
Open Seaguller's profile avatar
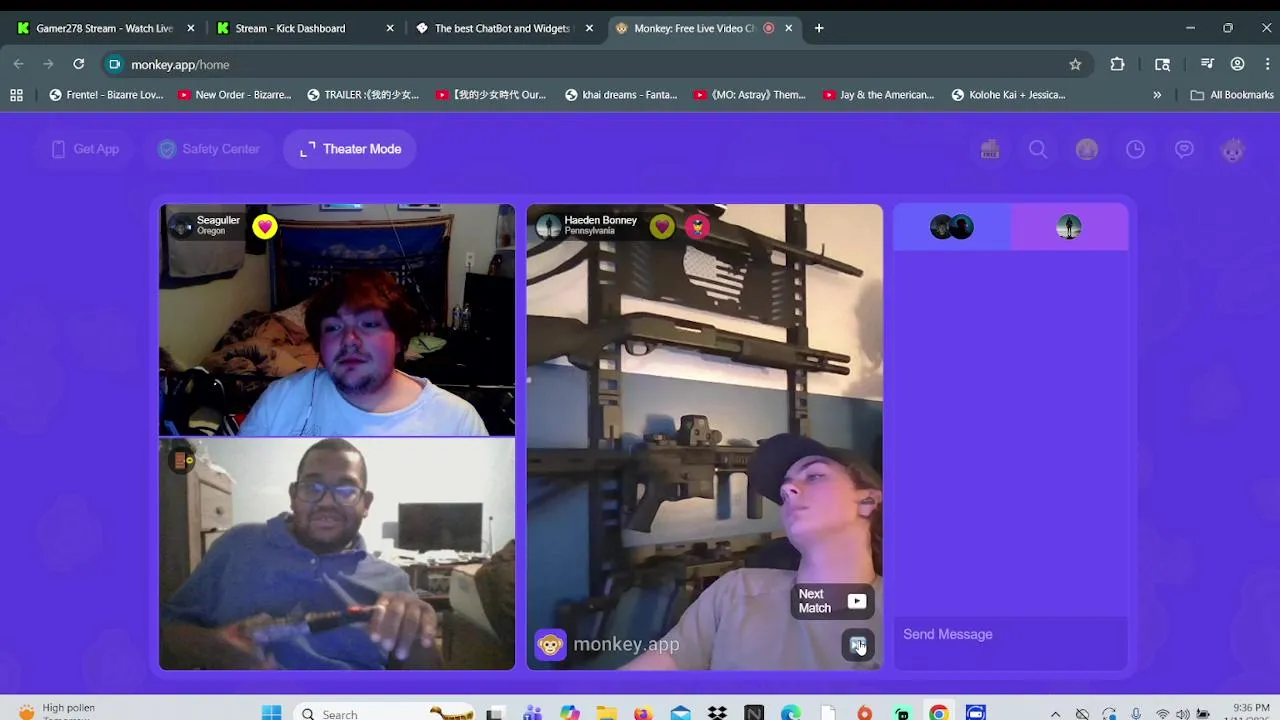click(181, 227)
